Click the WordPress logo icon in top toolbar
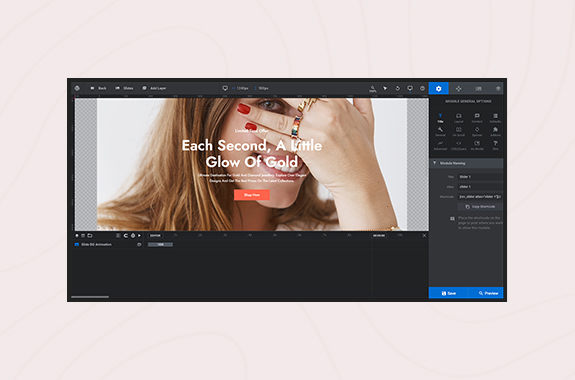The image size is (575, 380). pyautogui.click(x=77, y=88)
